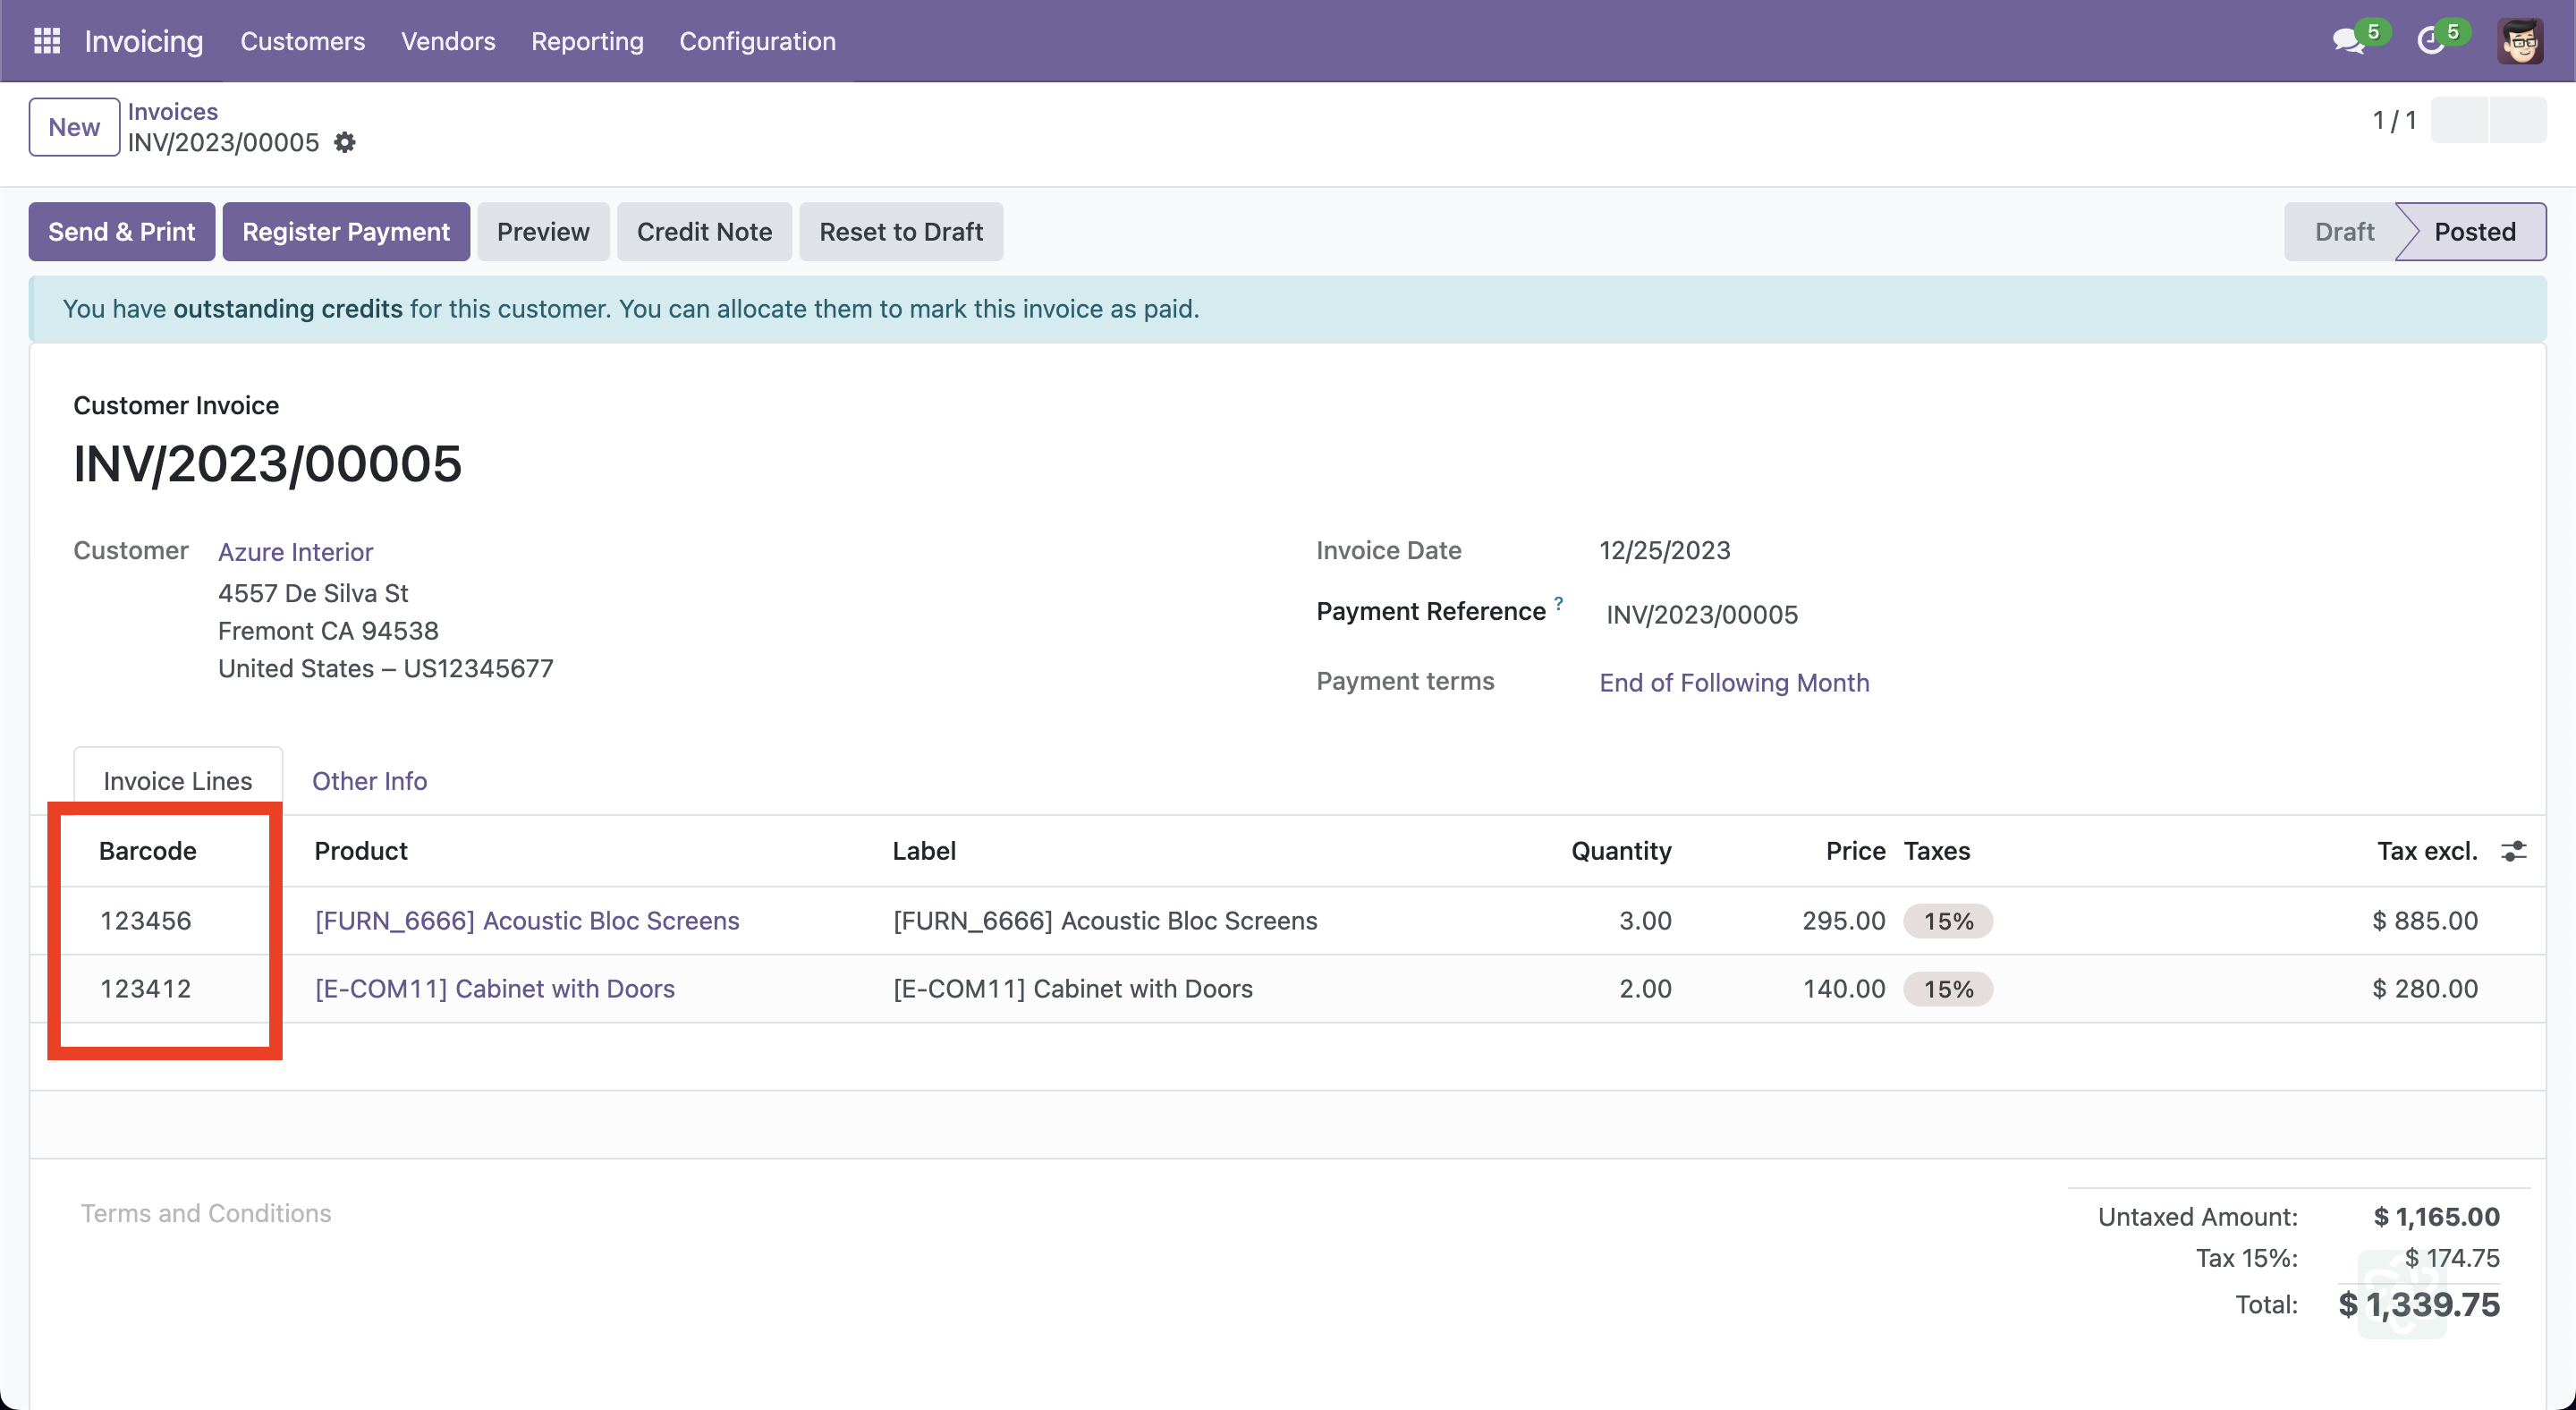The height and width of the screenshot is (1410, 2576).
Task: Switch to the Other Info tab
Action: [369, 781]
